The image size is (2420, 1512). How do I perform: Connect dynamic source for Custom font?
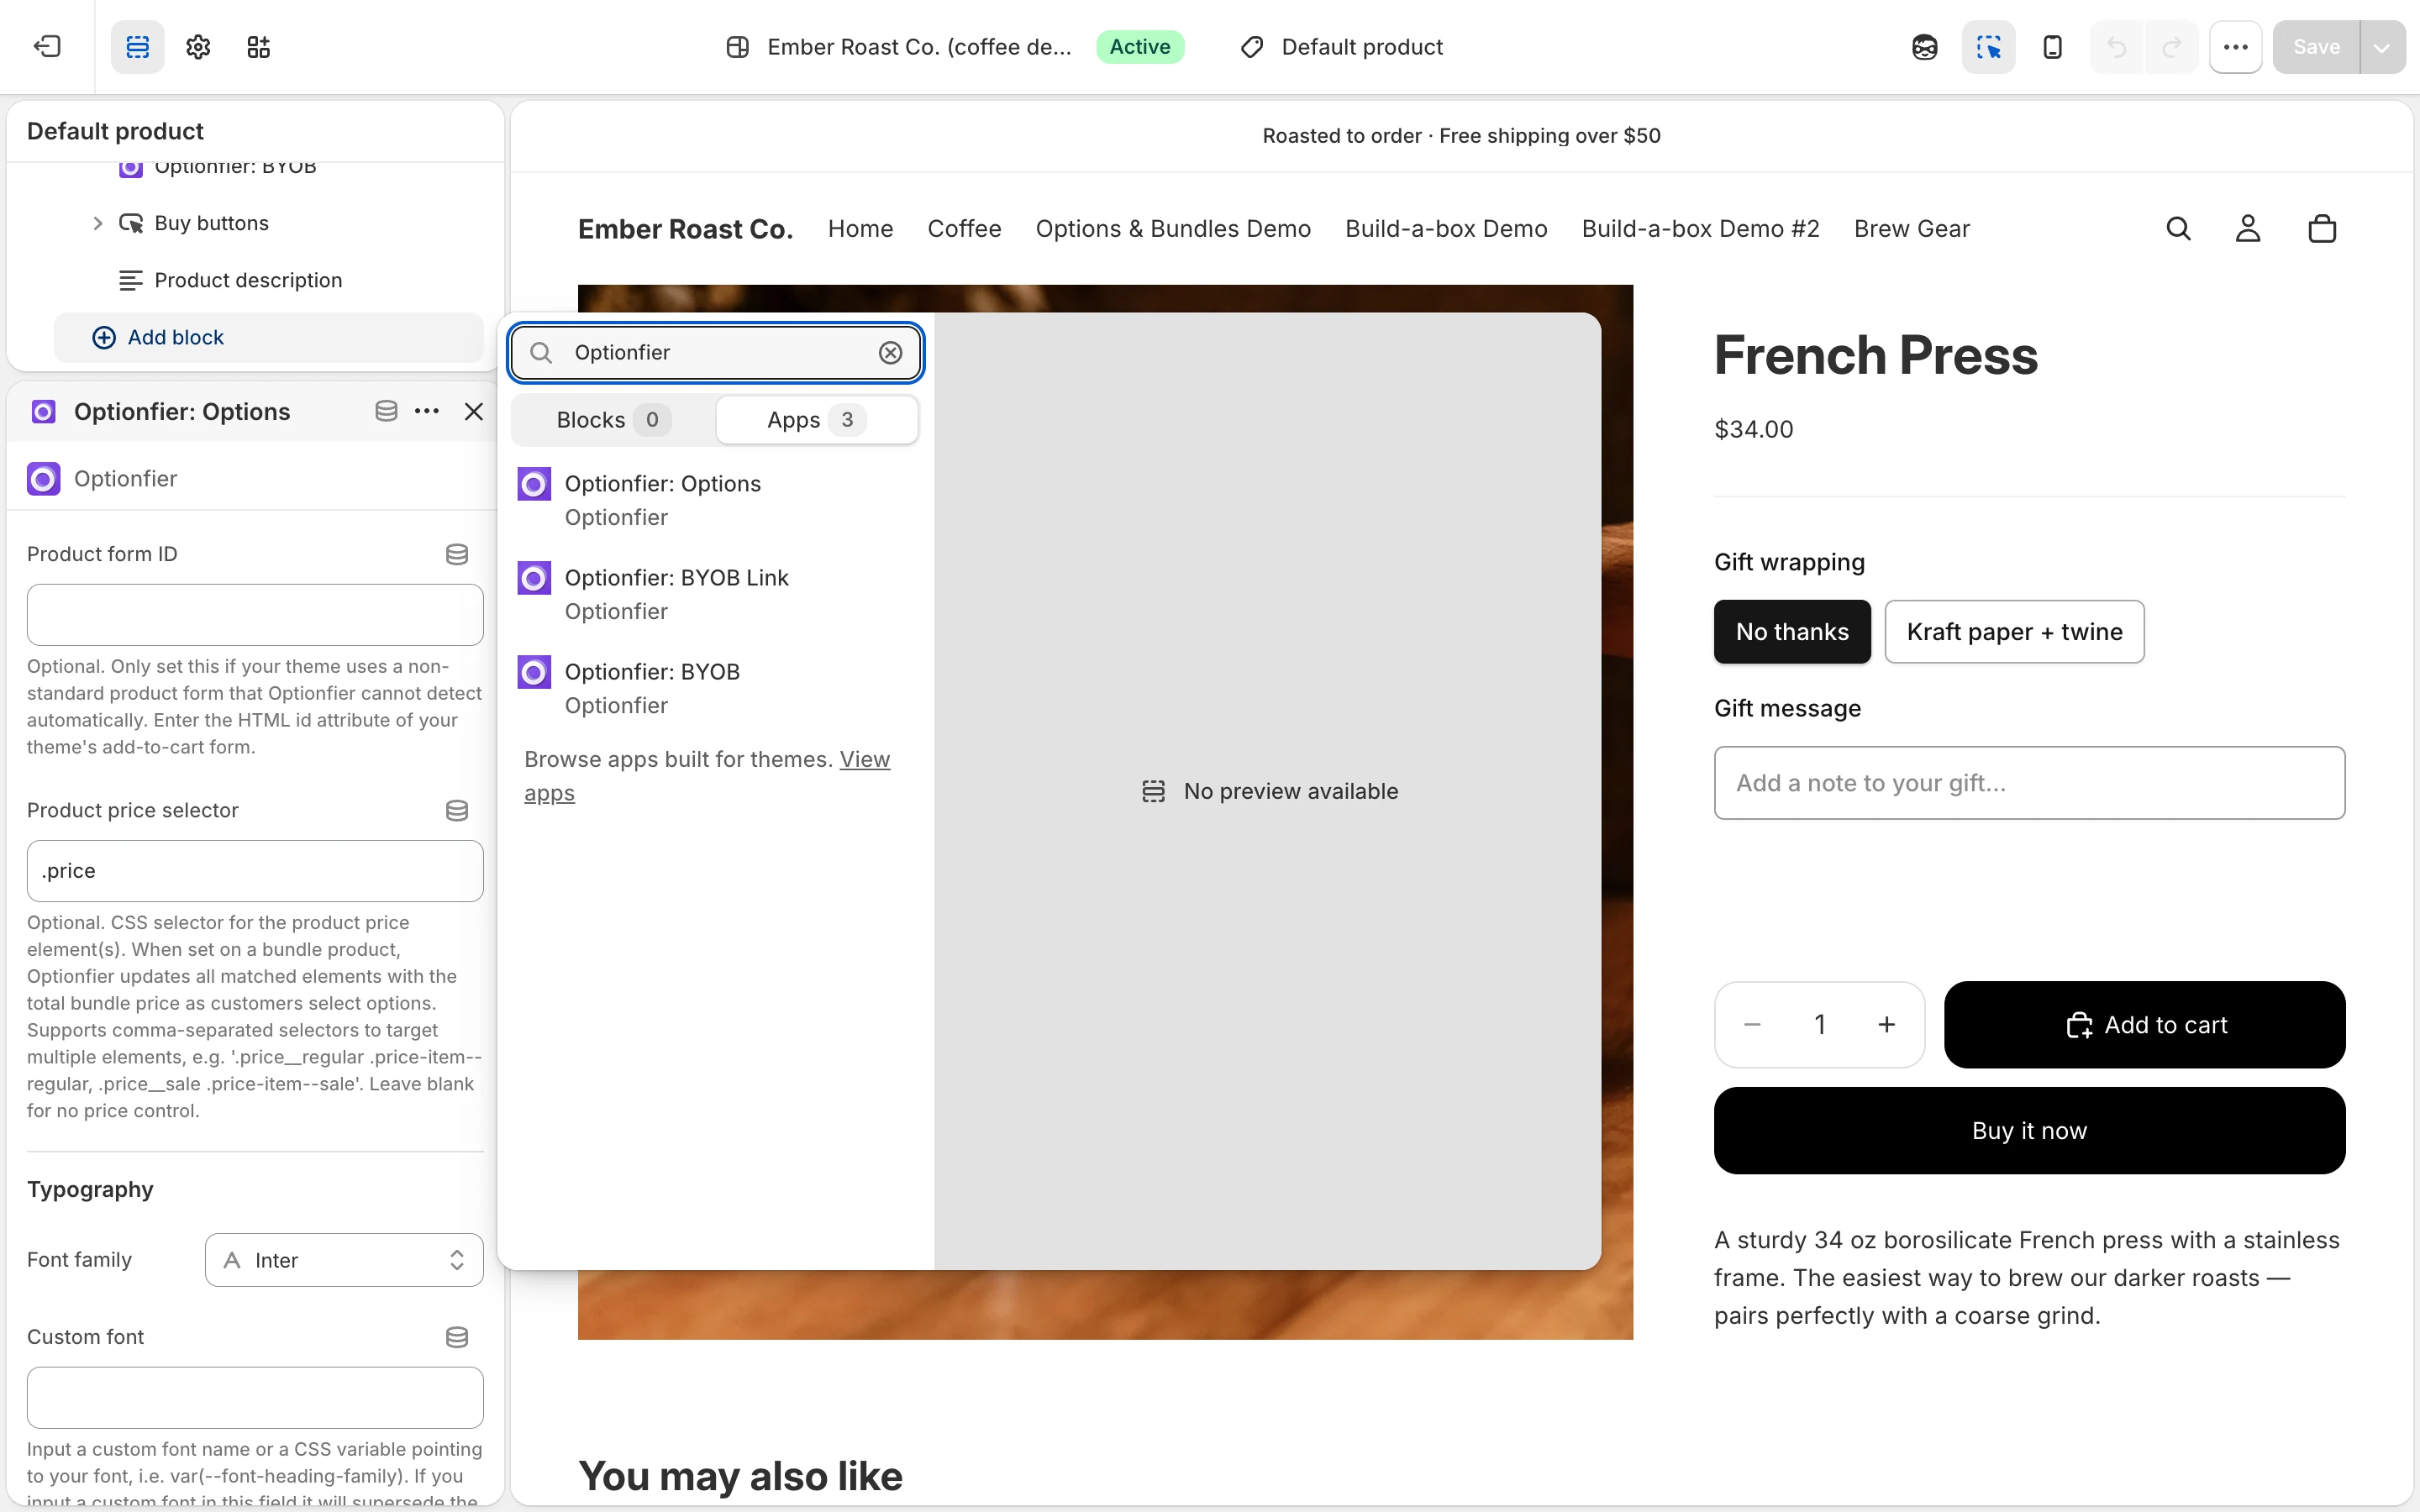tap(457, 1337)
